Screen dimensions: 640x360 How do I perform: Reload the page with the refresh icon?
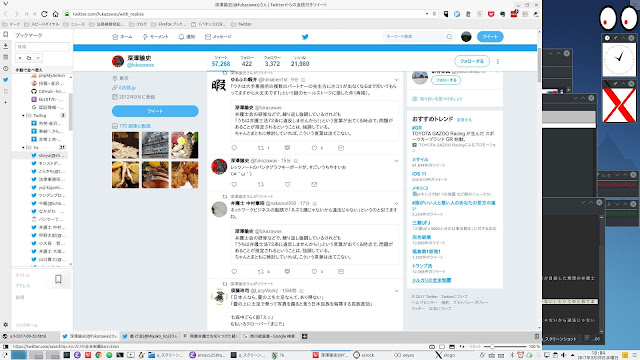coord(44,14)
